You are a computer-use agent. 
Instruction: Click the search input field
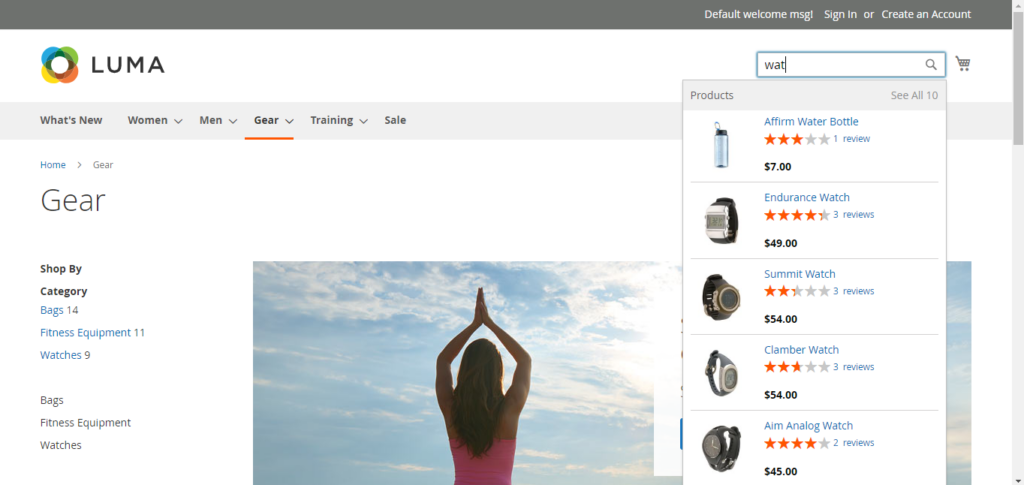[840, 65]
